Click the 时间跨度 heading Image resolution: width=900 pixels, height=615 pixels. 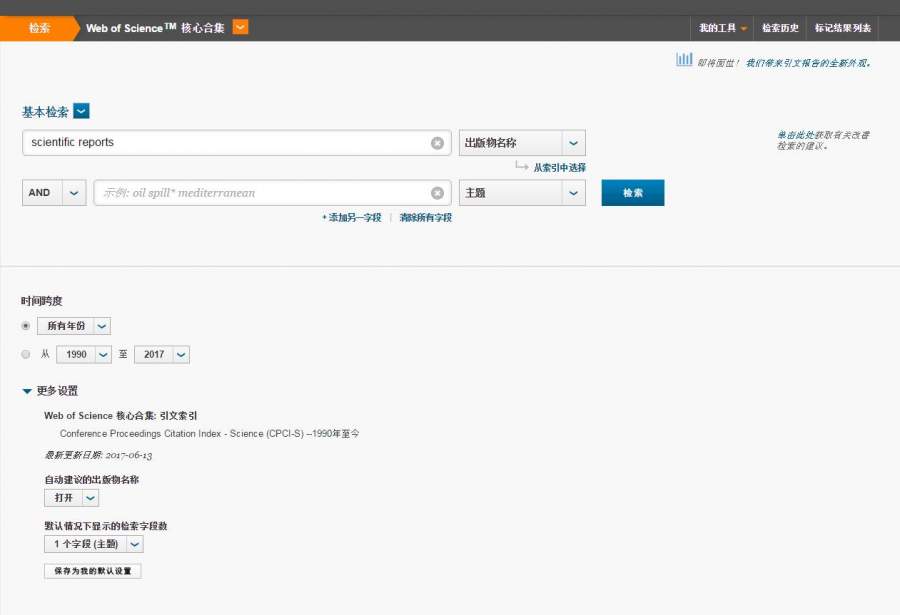coord(41,301)
